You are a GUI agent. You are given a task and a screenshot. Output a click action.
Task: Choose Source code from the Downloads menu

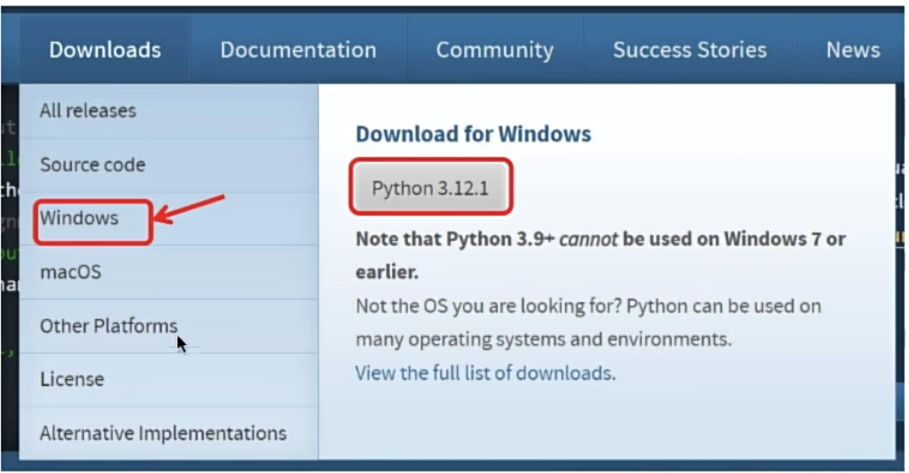tap(169, 165)
